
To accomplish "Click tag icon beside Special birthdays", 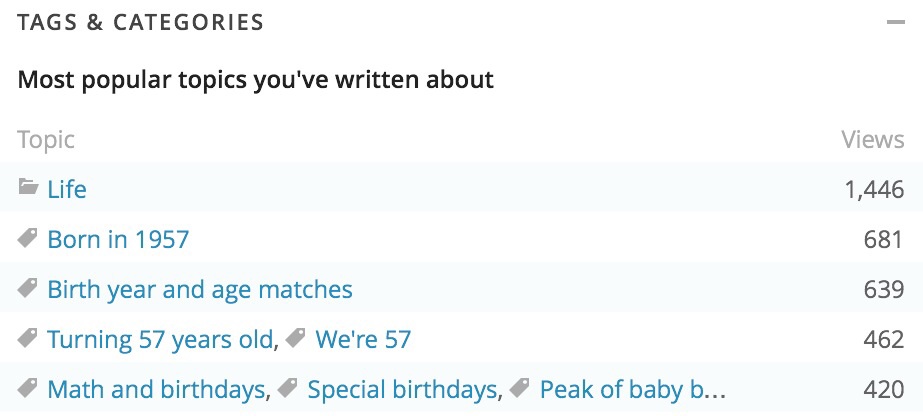I will point(288,389).
